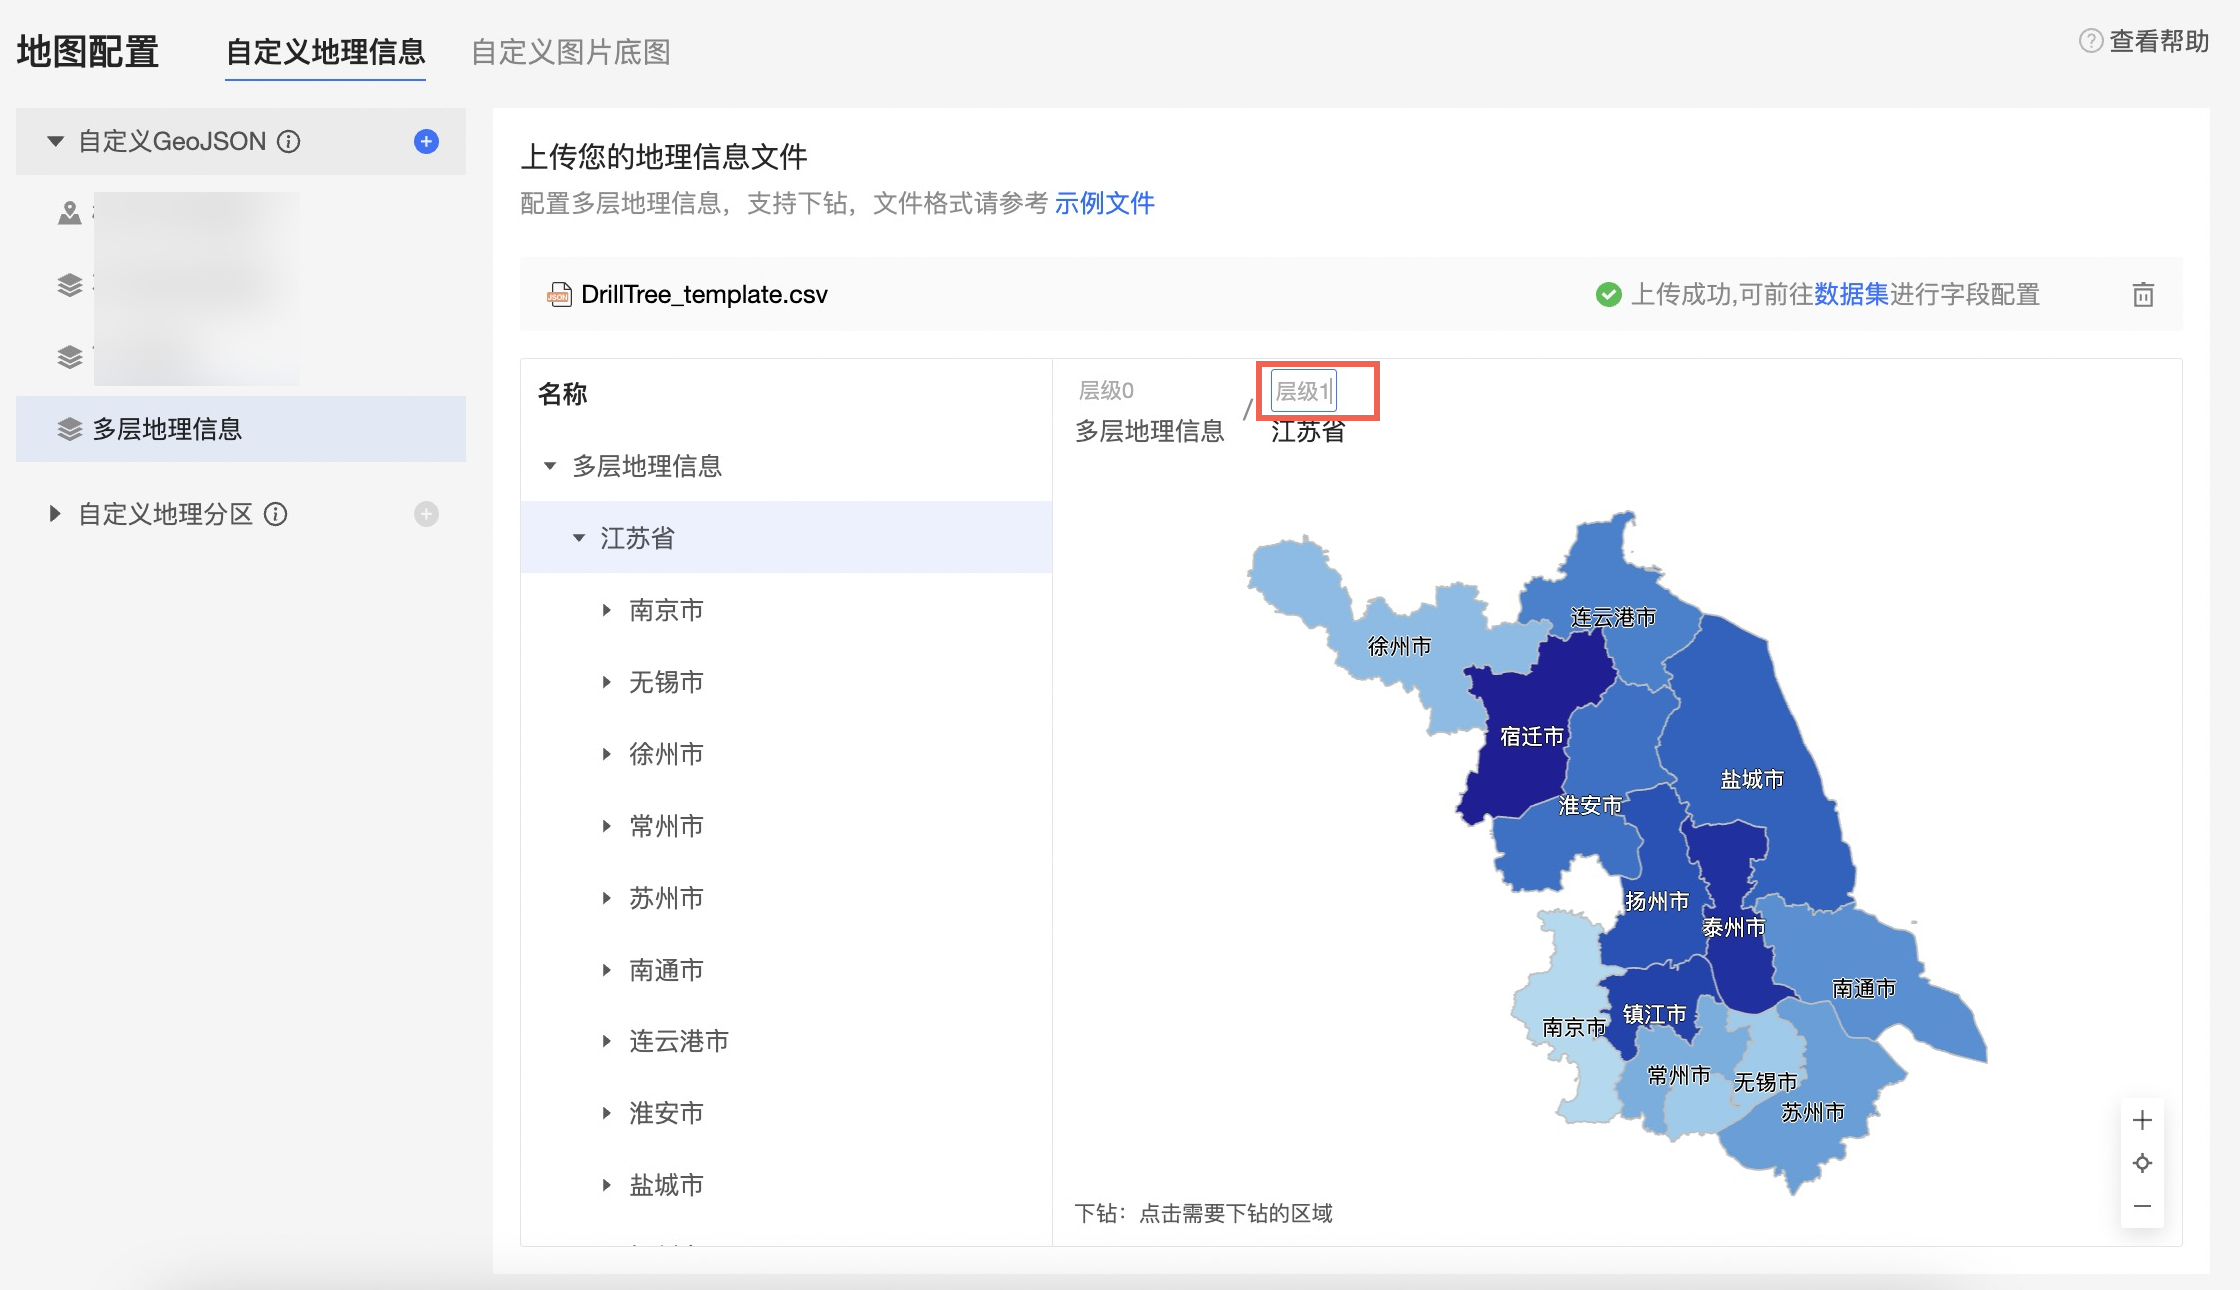Expand the 自定义地理分区 section
Screen dimensions: 2240x1290
(55, 514)
